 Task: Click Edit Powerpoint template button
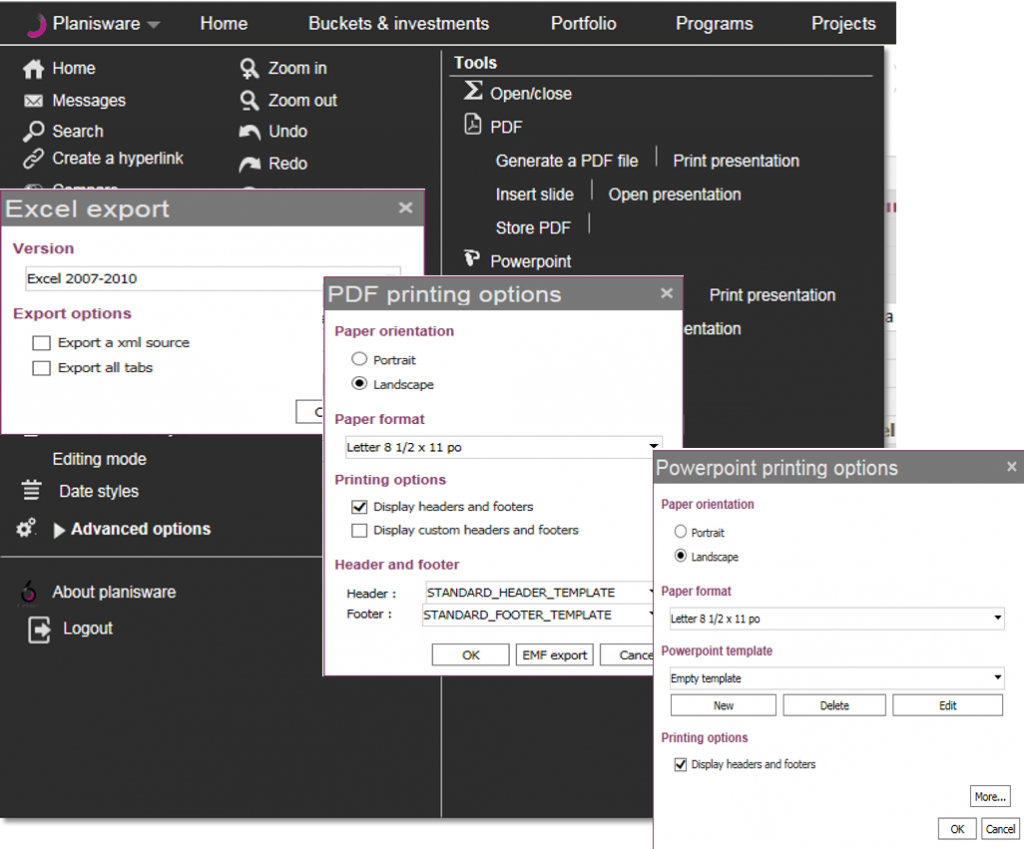[x=948, y=705]
